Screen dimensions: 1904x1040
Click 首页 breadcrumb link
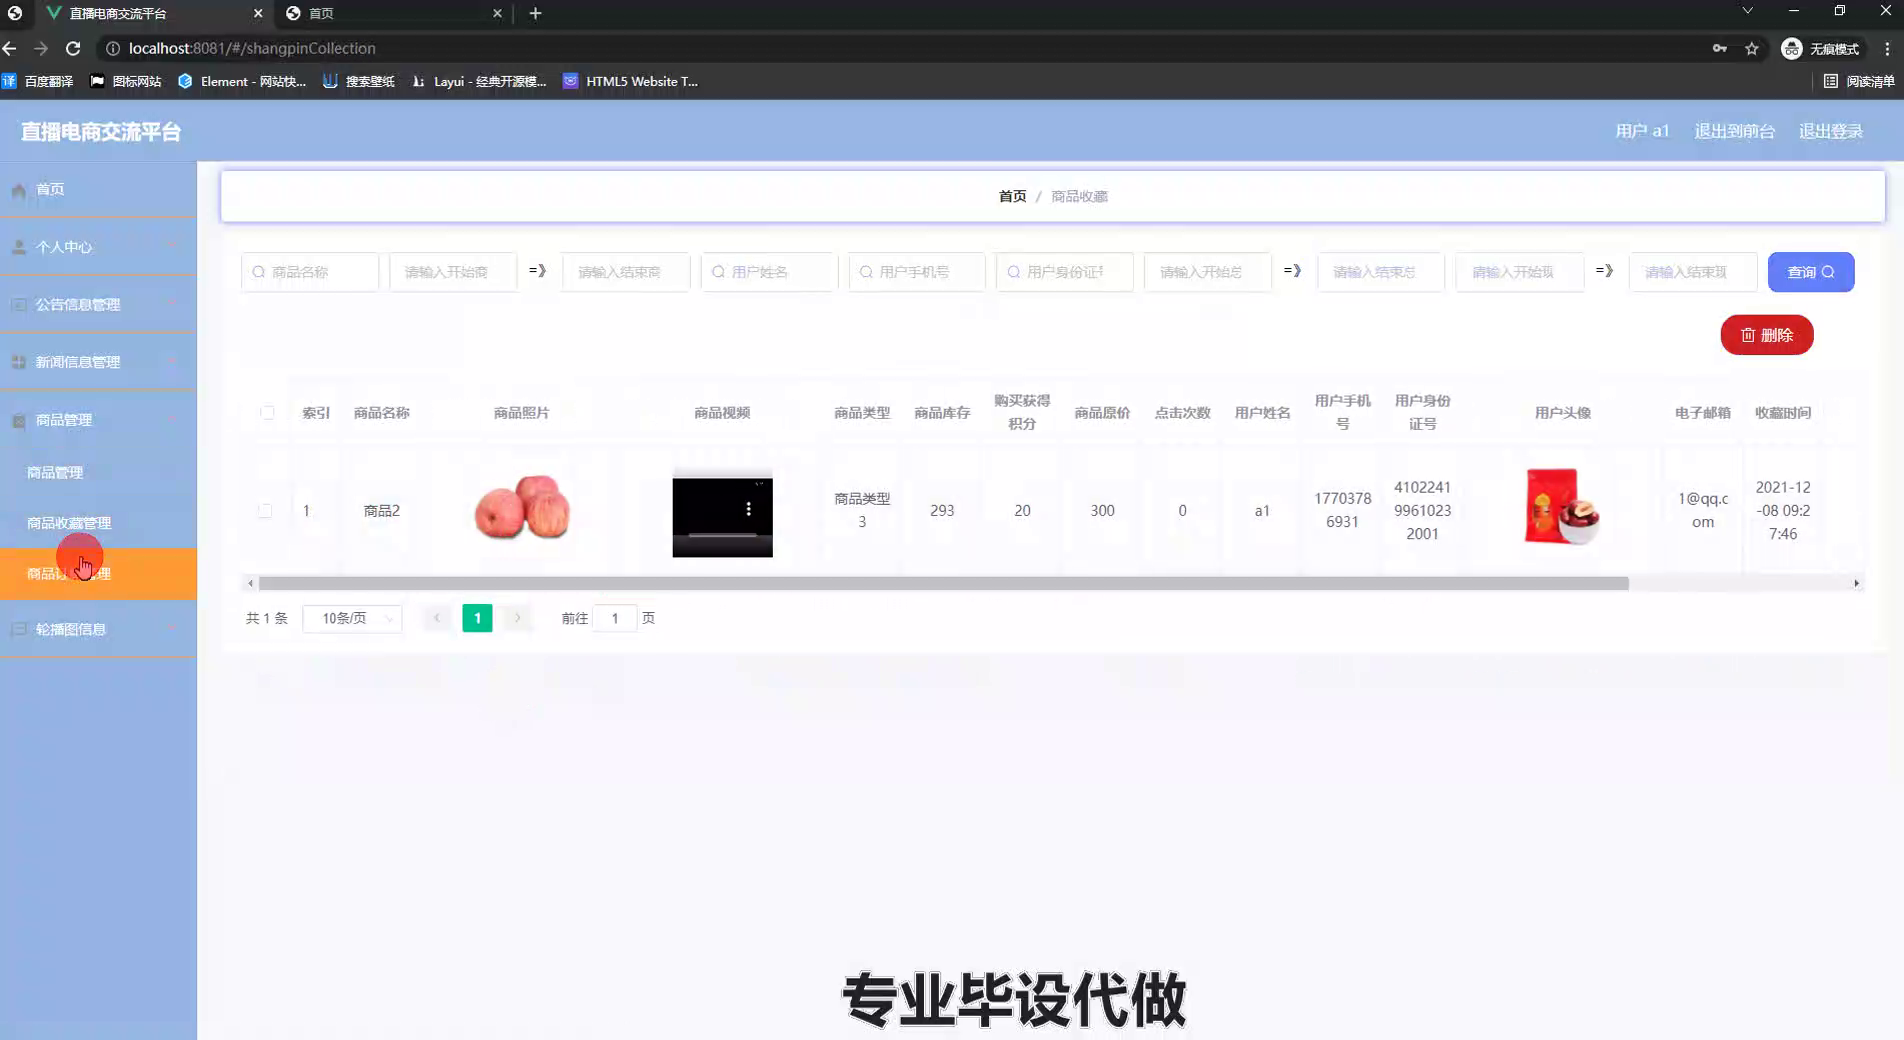click(1012, 196)
